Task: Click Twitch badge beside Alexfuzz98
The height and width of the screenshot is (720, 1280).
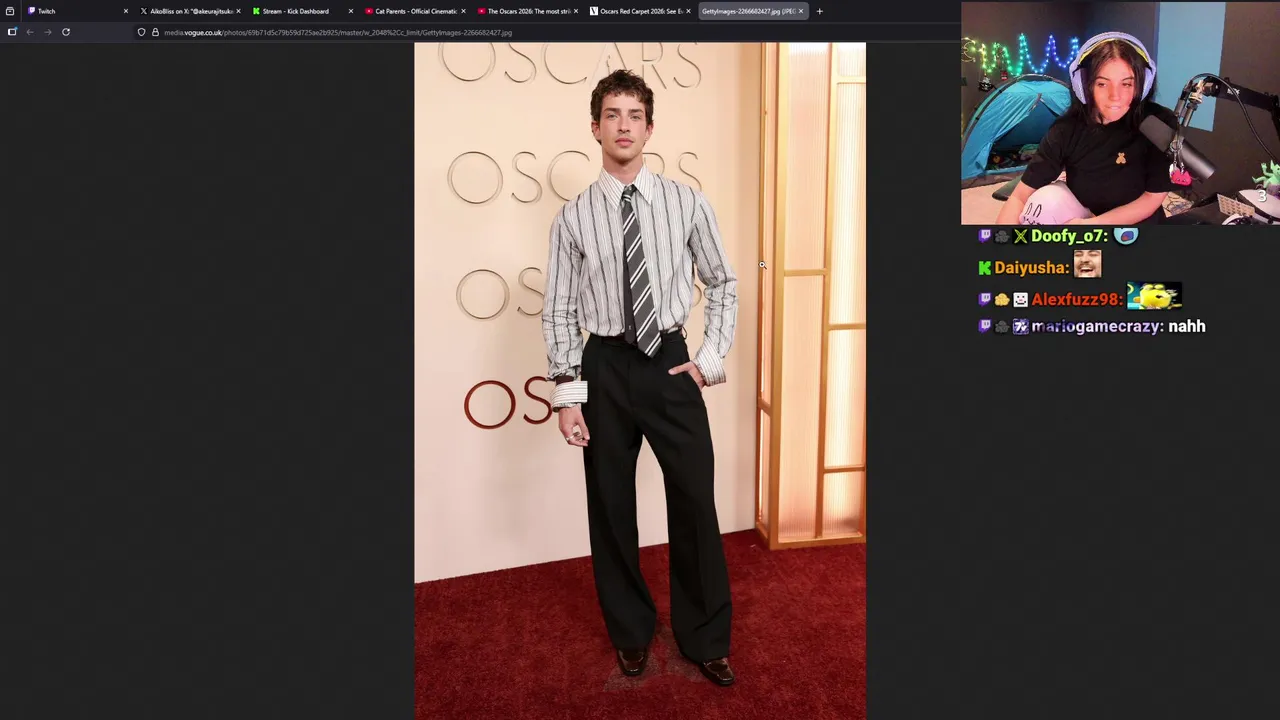Action: (985, 299)
